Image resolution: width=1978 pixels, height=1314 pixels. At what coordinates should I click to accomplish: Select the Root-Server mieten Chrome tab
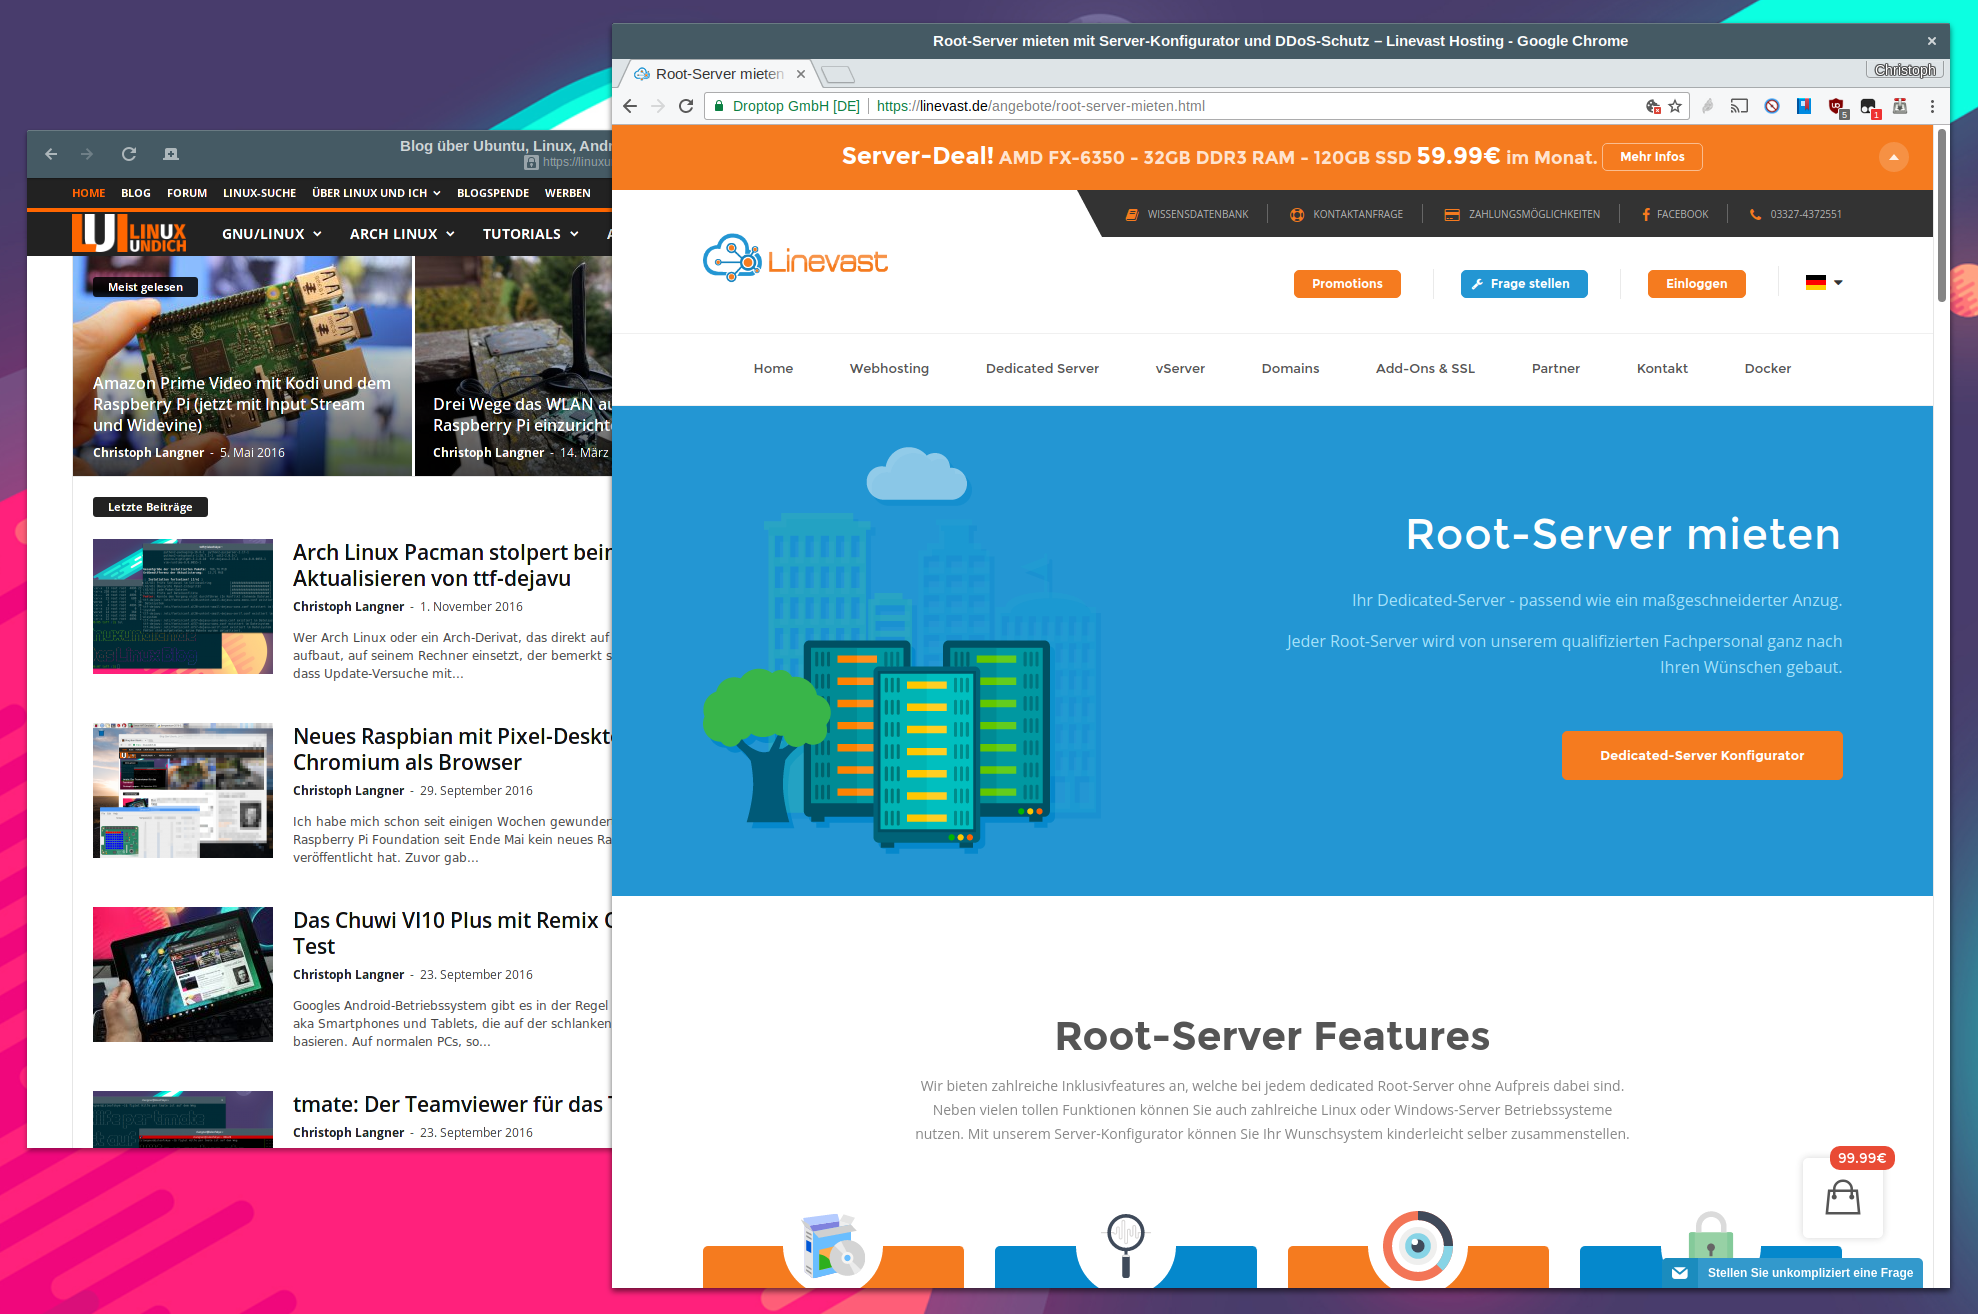720,74
